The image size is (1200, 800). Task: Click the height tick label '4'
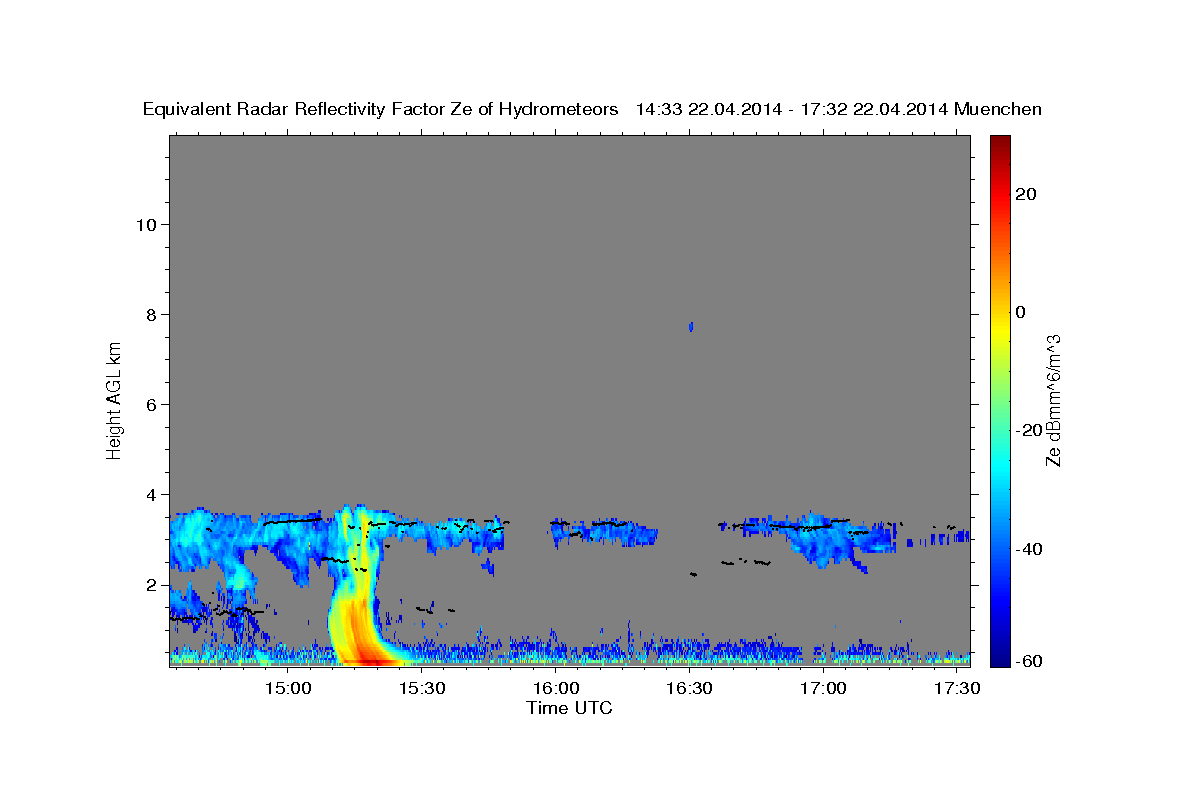151,494
